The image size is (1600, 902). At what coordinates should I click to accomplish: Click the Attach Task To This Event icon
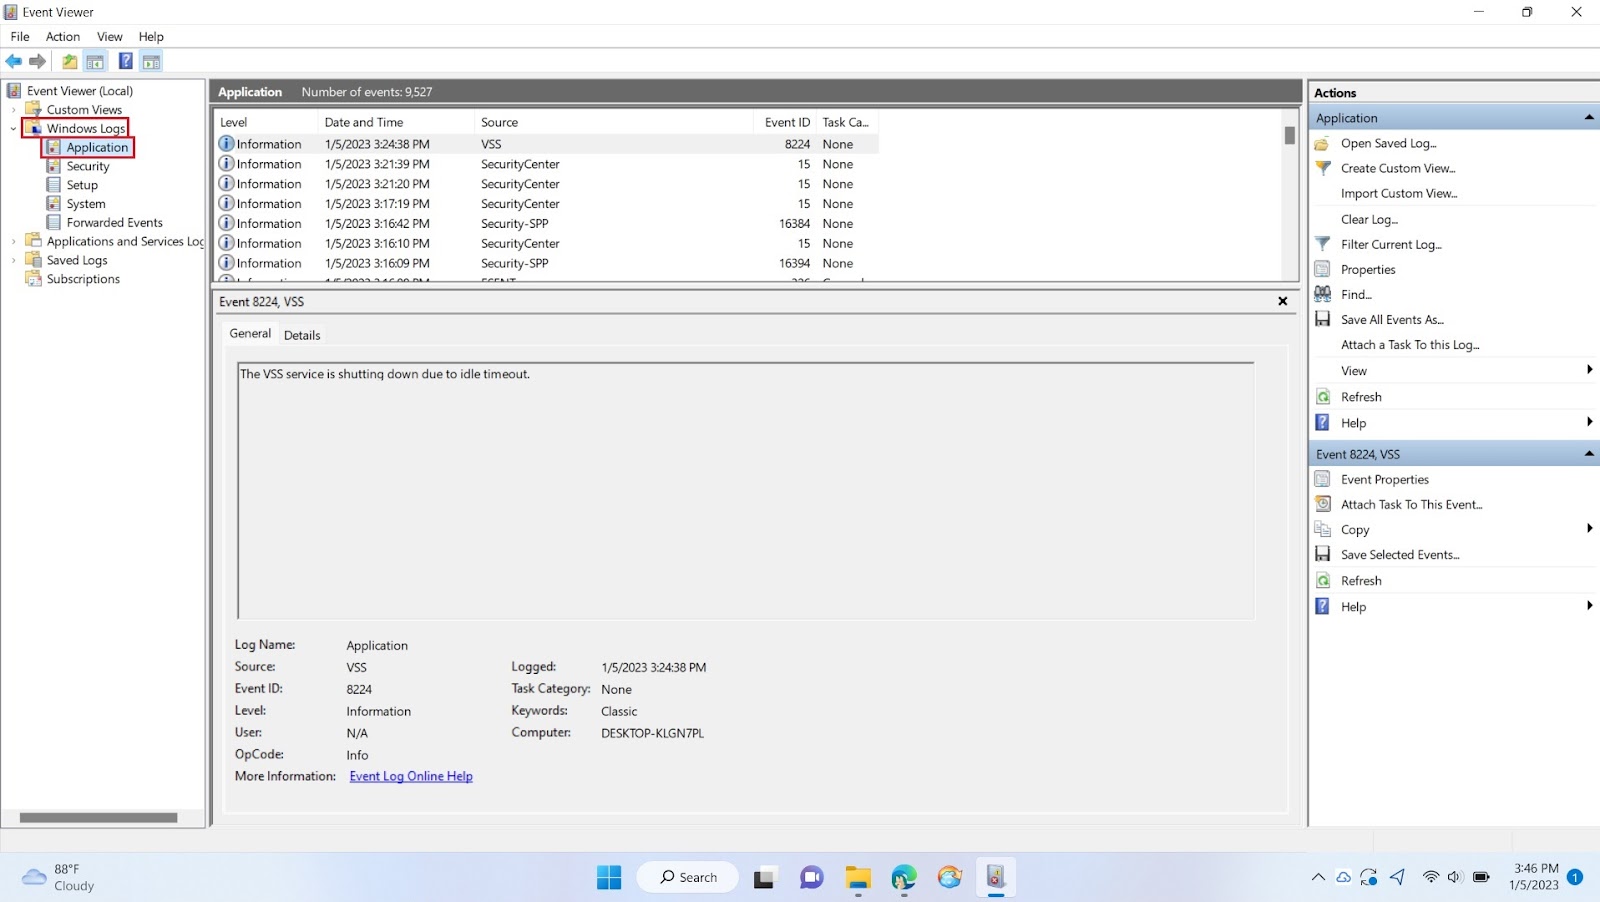coord(1322,504)
